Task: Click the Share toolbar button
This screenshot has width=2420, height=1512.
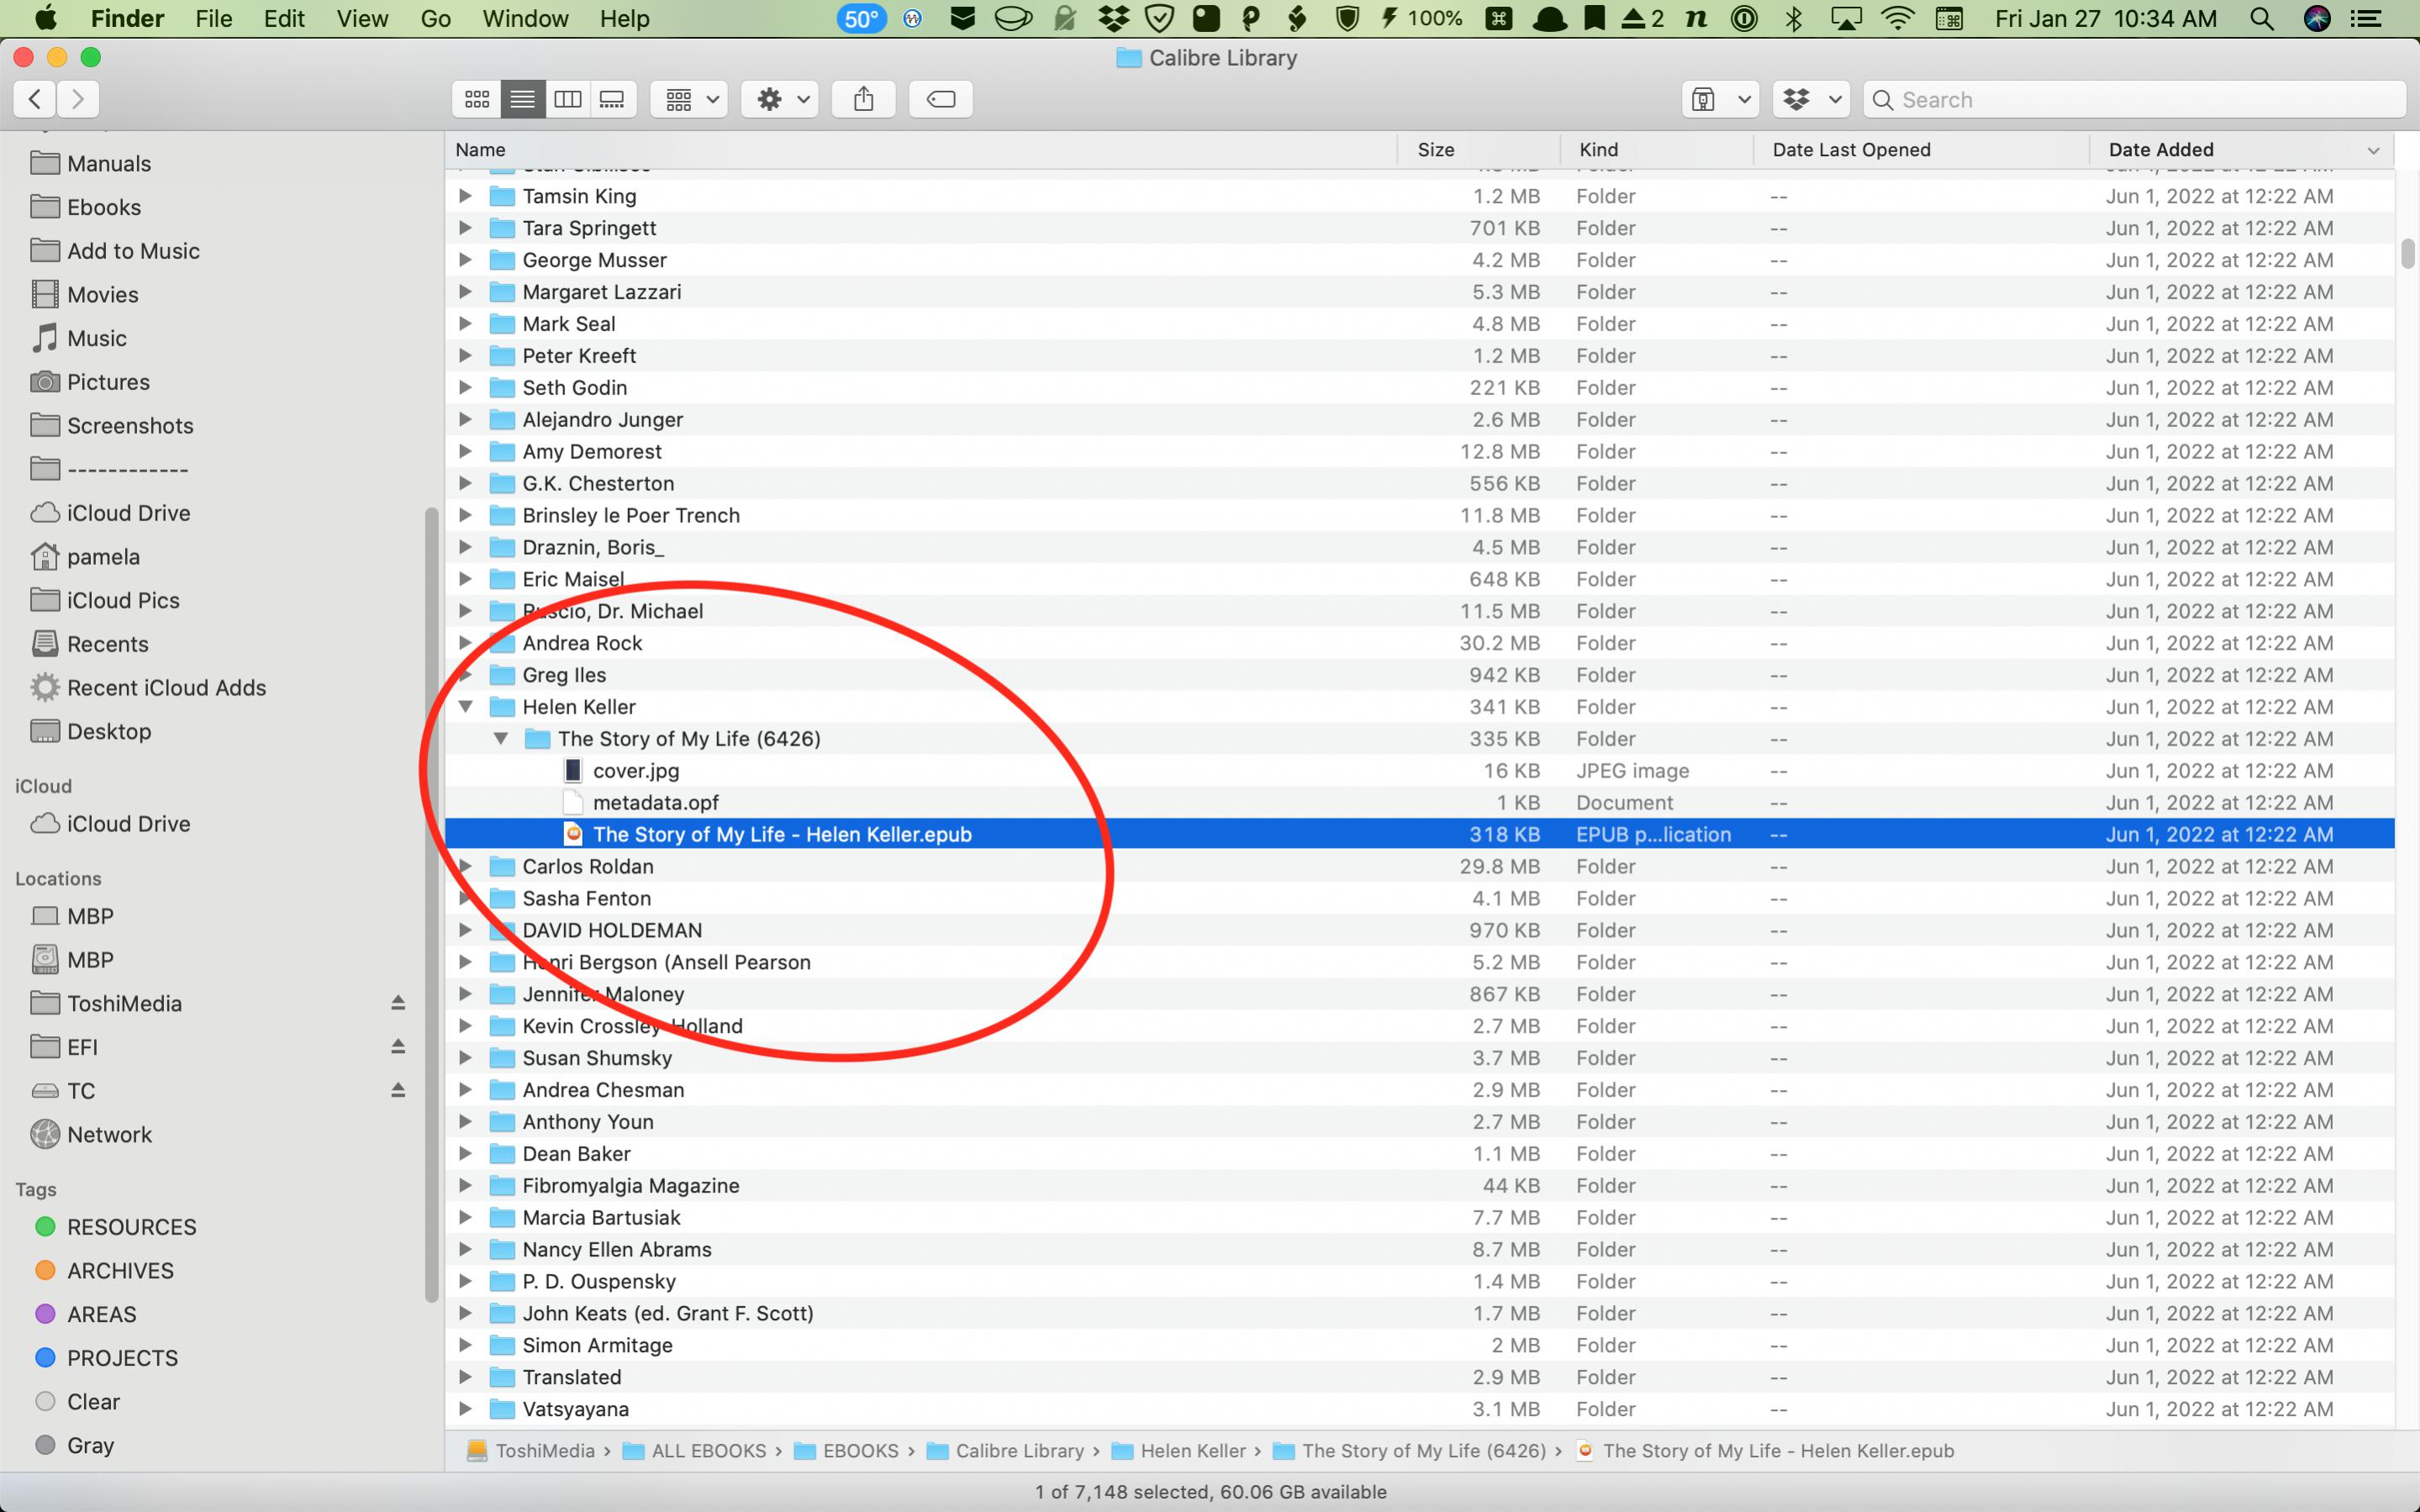Action: [864, 99]
